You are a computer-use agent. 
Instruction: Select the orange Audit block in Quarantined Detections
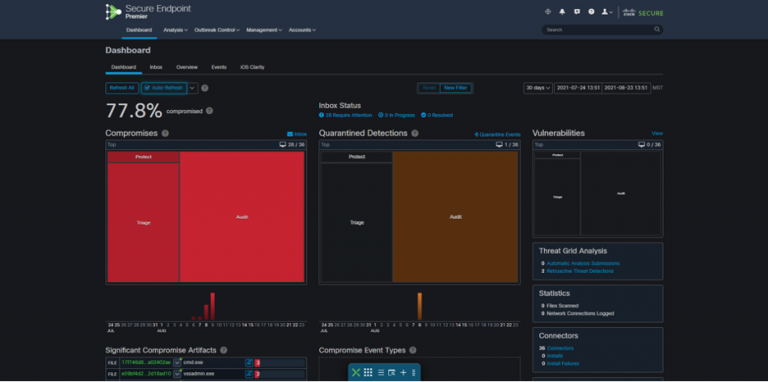click(x=456, y=217)
